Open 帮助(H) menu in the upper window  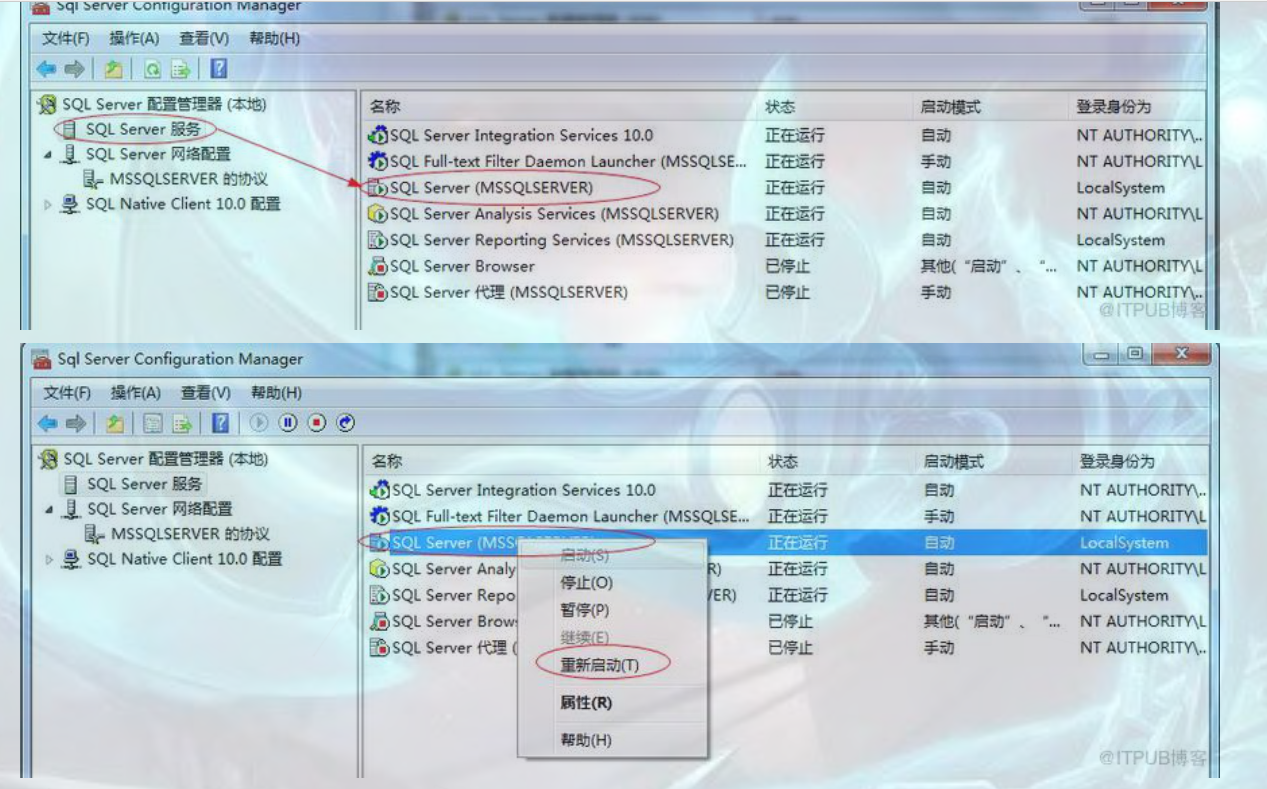274,38
